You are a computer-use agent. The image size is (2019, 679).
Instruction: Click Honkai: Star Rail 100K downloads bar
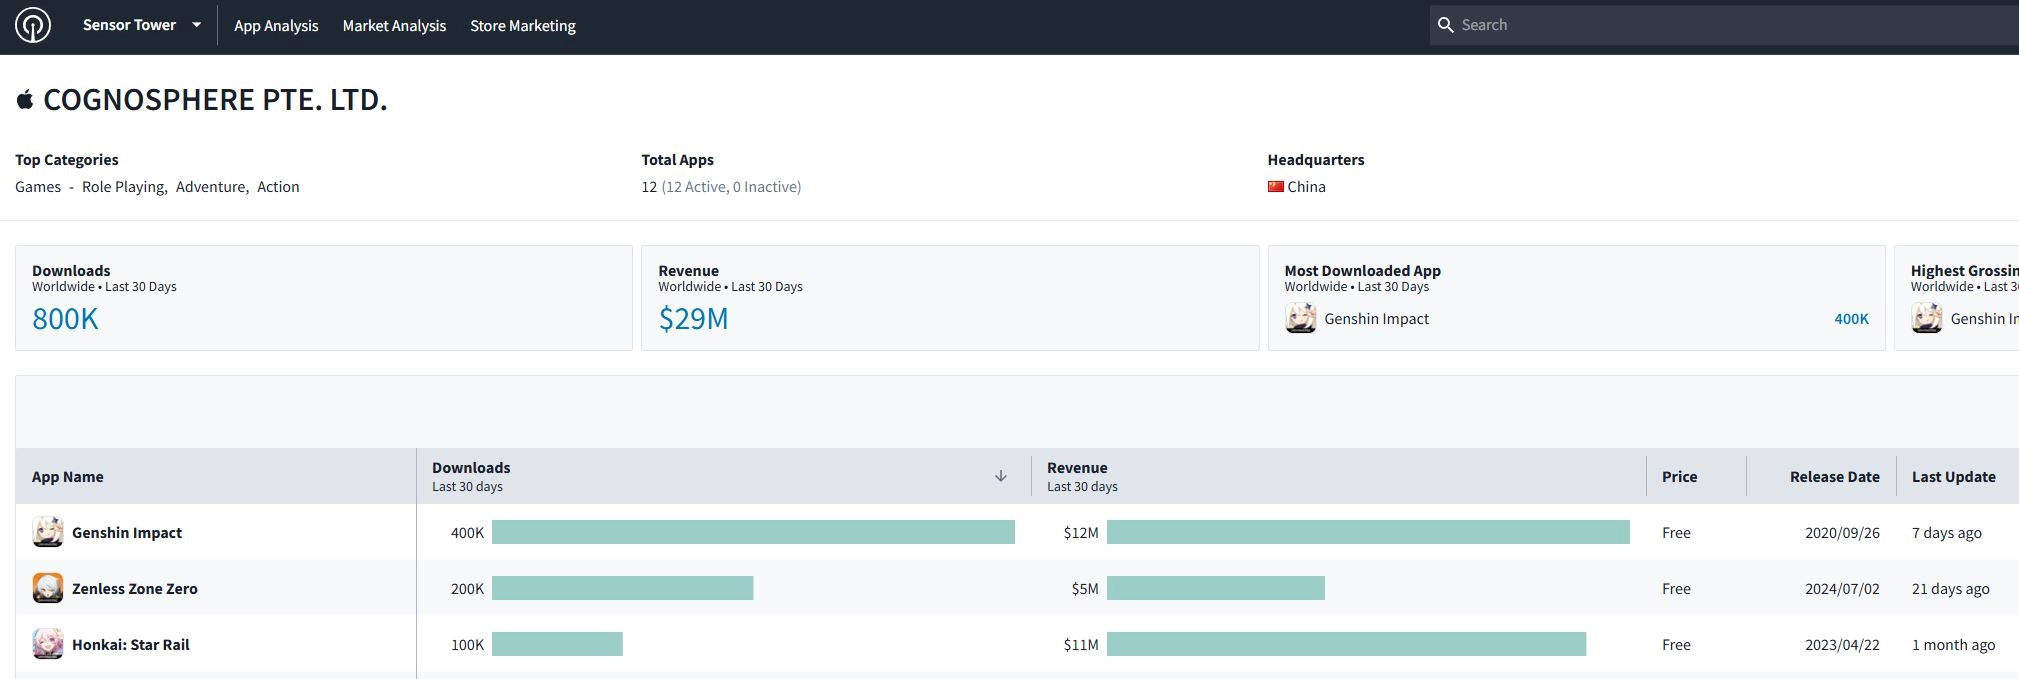pos(557,644)
